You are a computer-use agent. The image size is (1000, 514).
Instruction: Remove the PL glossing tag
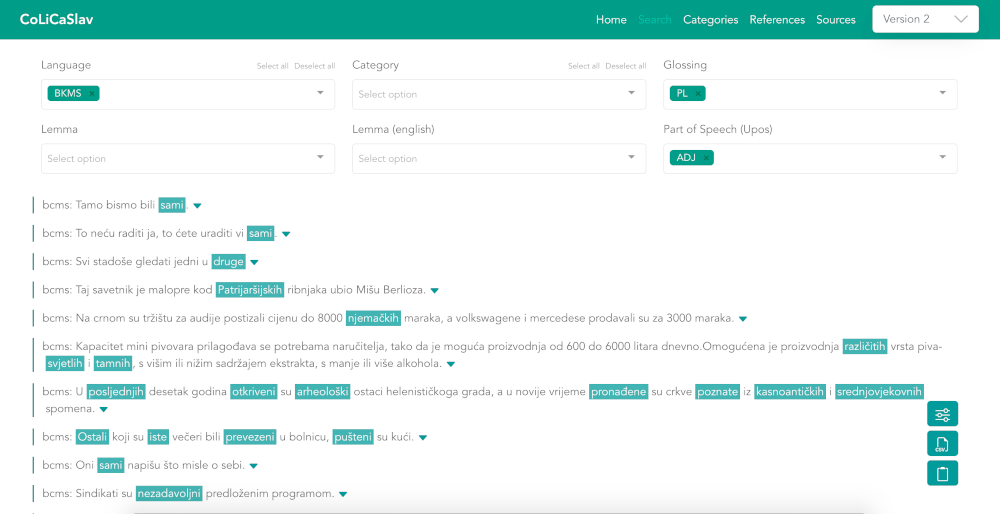point(698,94)
